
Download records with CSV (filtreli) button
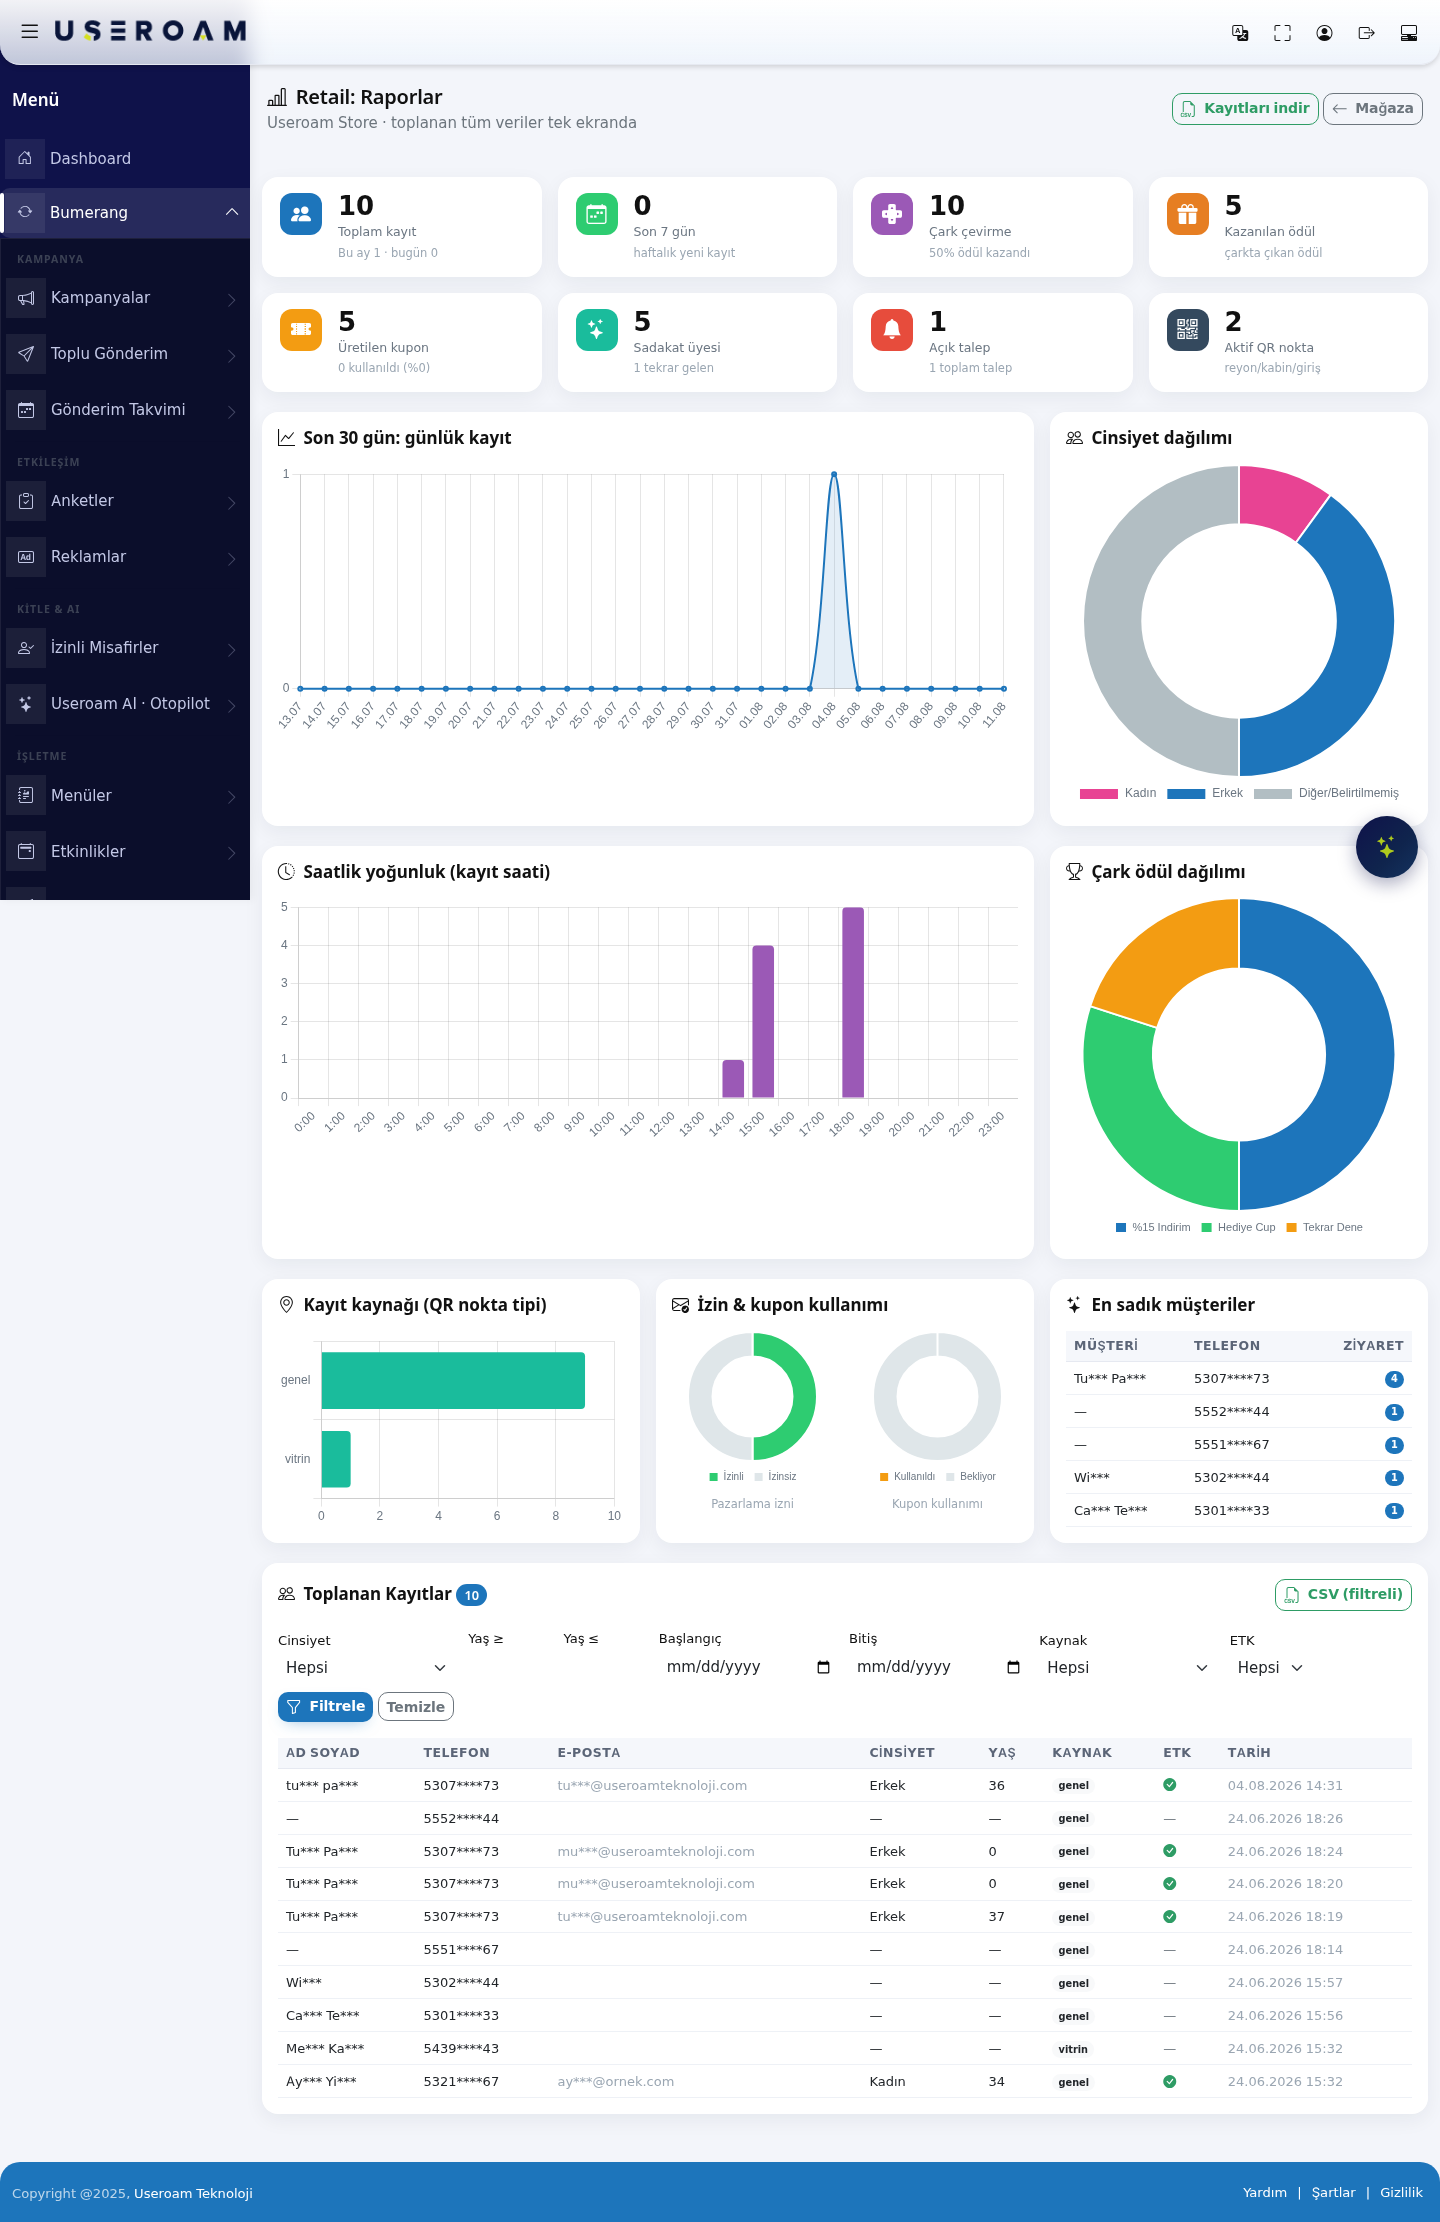pos(1343,1595)
